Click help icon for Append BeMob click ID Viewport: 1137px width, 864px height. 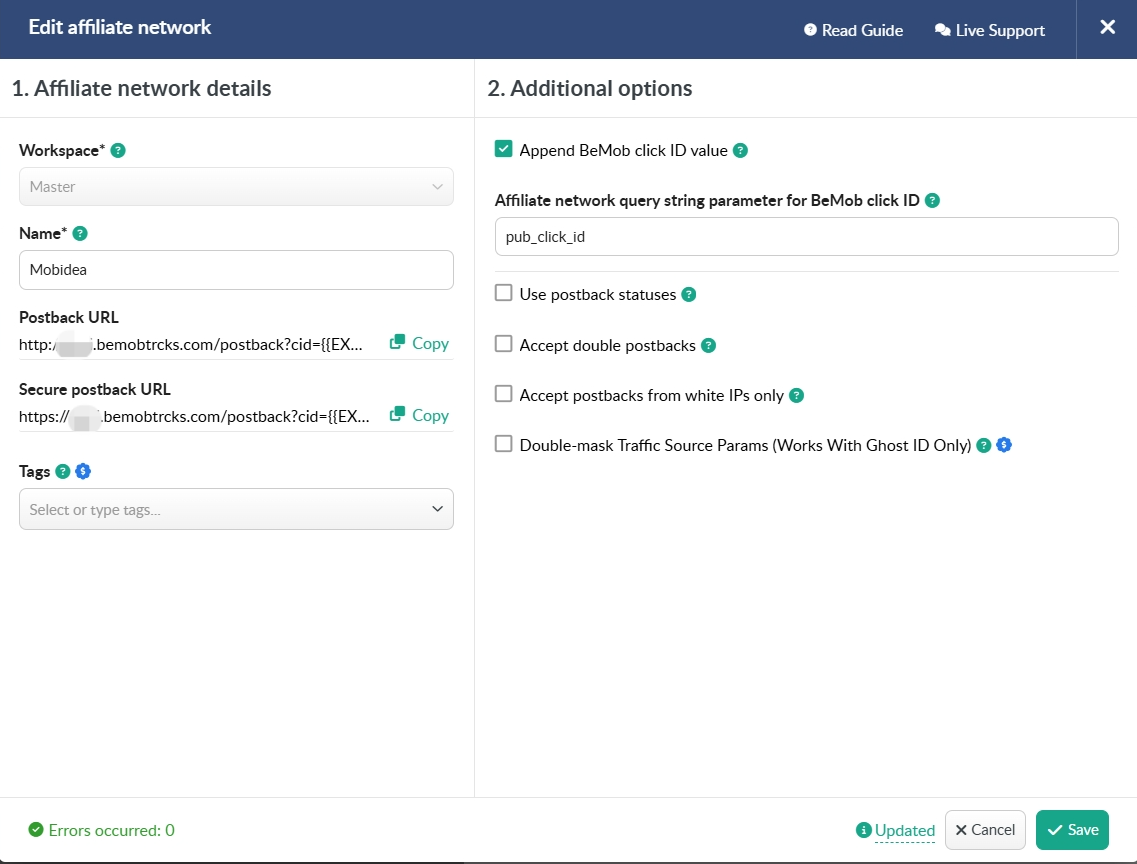[740, 151]
